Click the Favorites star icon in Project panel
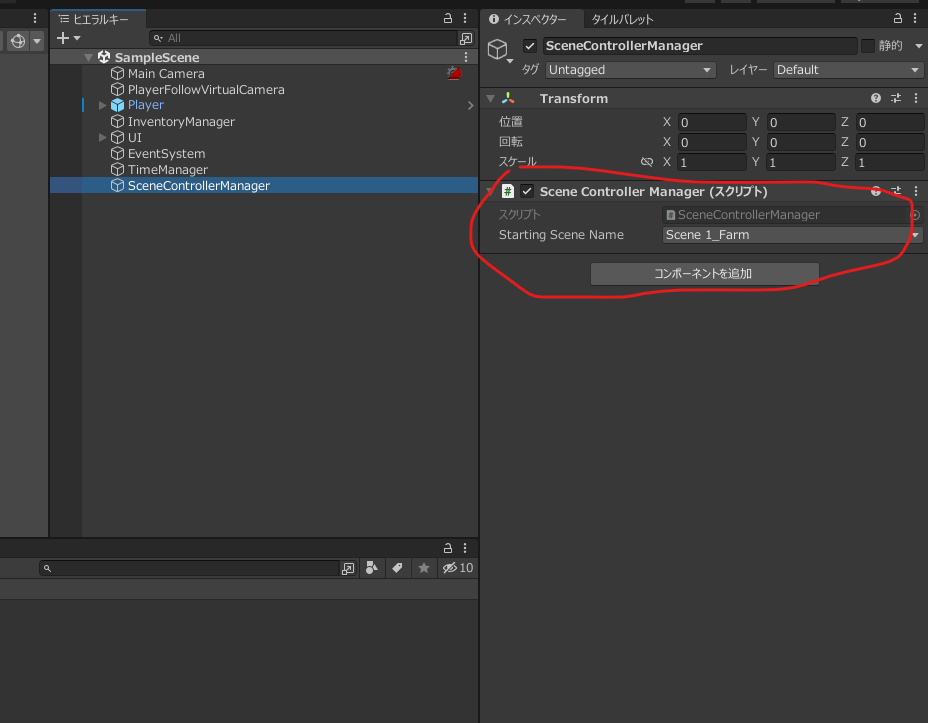The width and height of the screenshot is (928, 723). [424, 568]
